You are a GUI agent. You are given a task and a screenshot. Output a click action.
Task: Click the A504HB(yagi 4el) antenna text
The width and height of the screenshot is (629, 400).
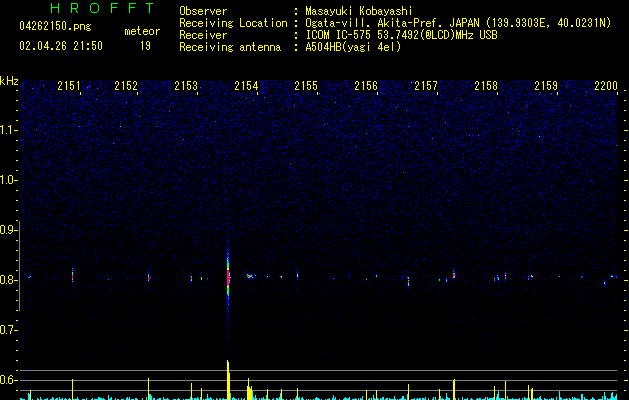(353, 47)
